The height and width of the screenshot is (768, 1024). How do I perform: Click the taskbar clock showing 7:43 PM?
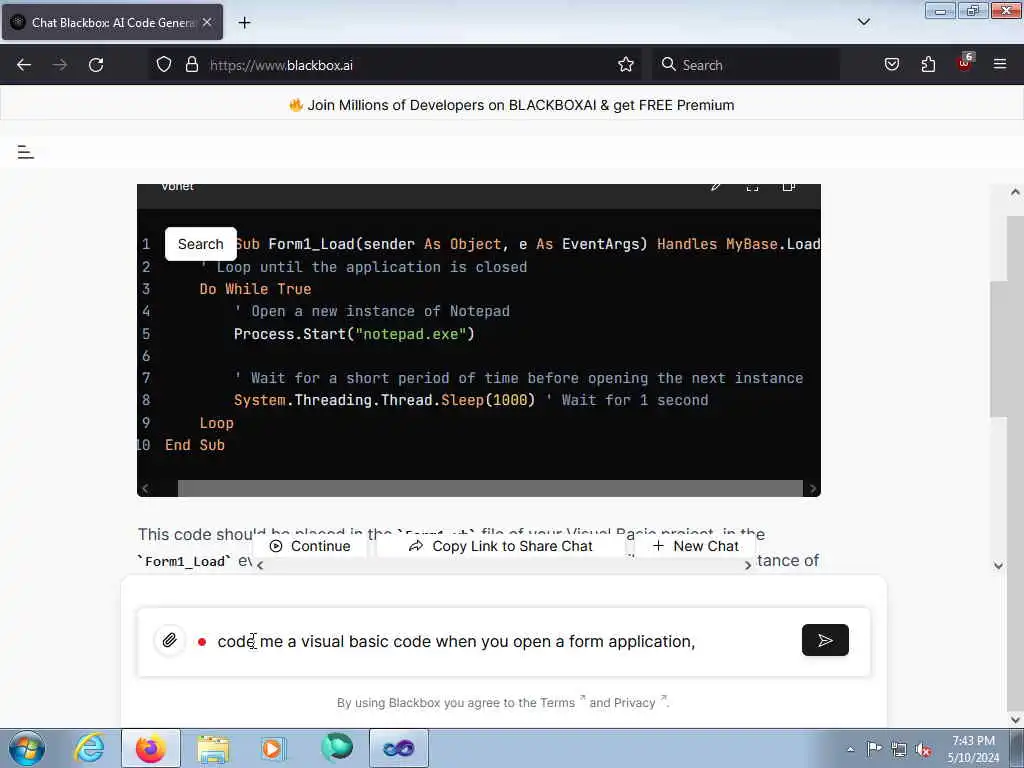(x=973, y=749)
